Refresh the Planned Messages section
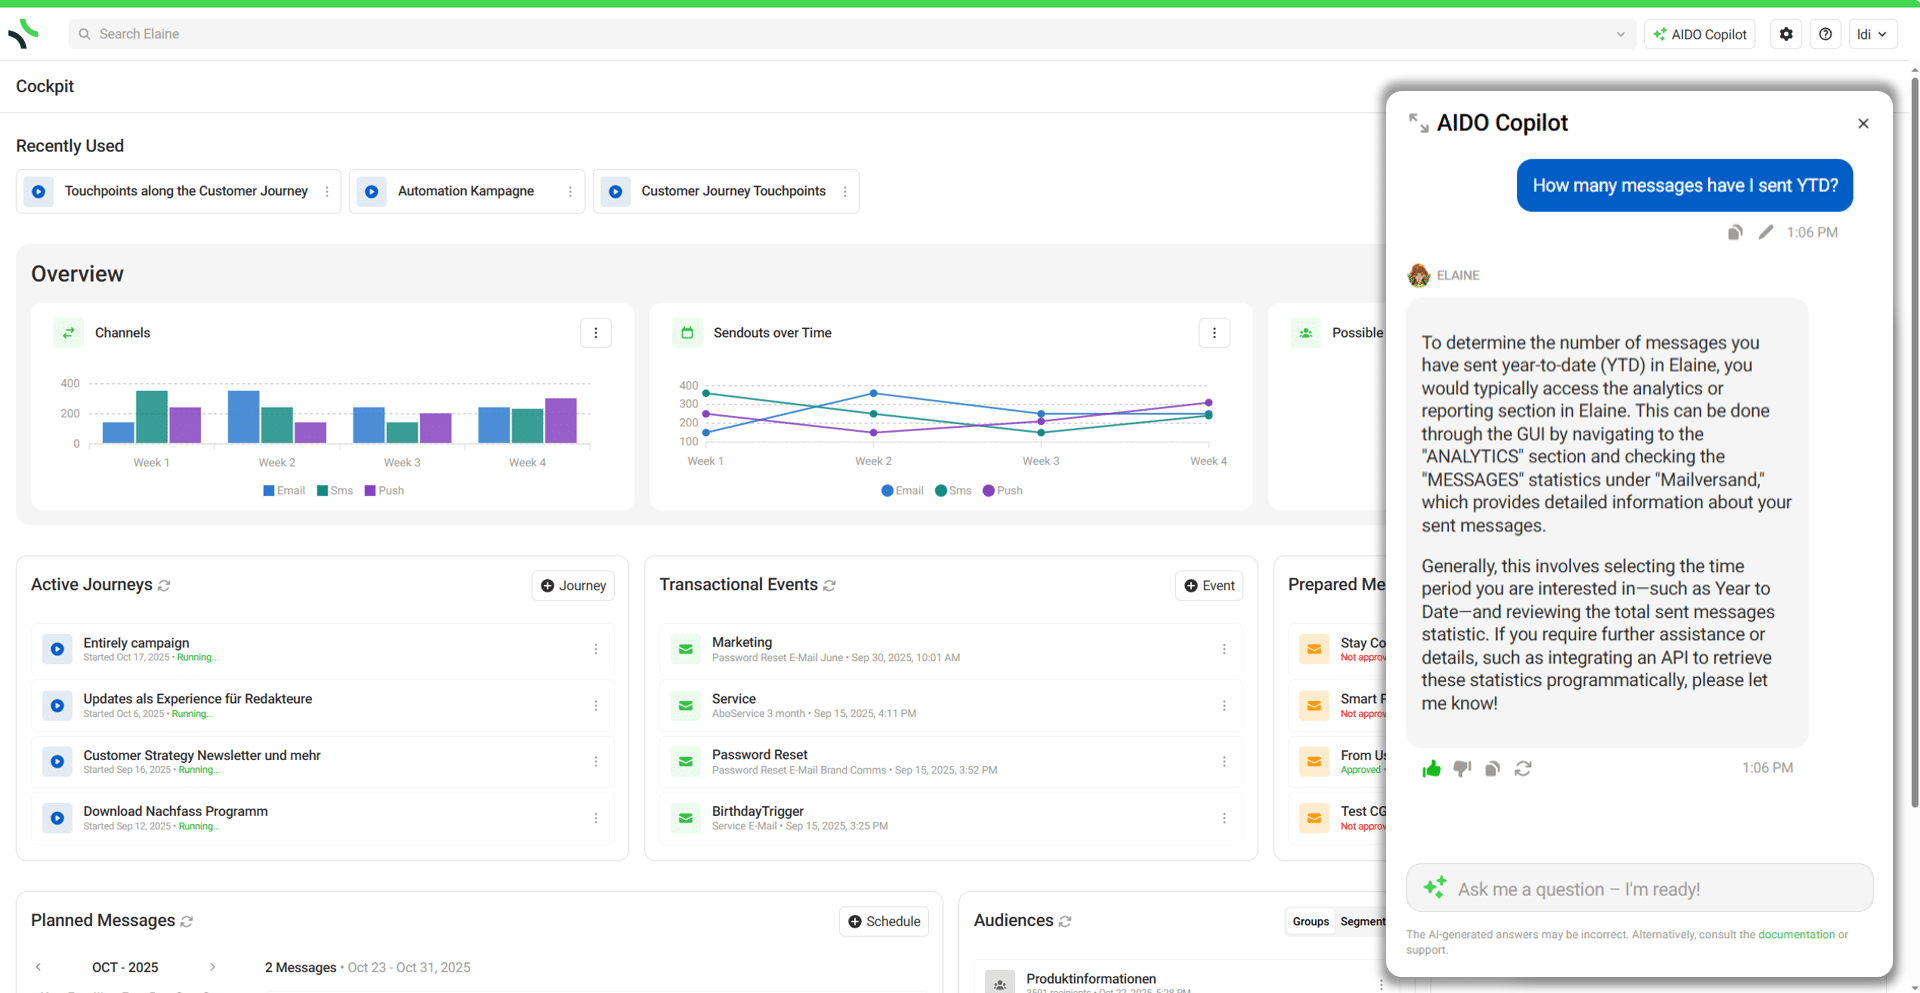1920x993 pixels. (x=186, y=921)
